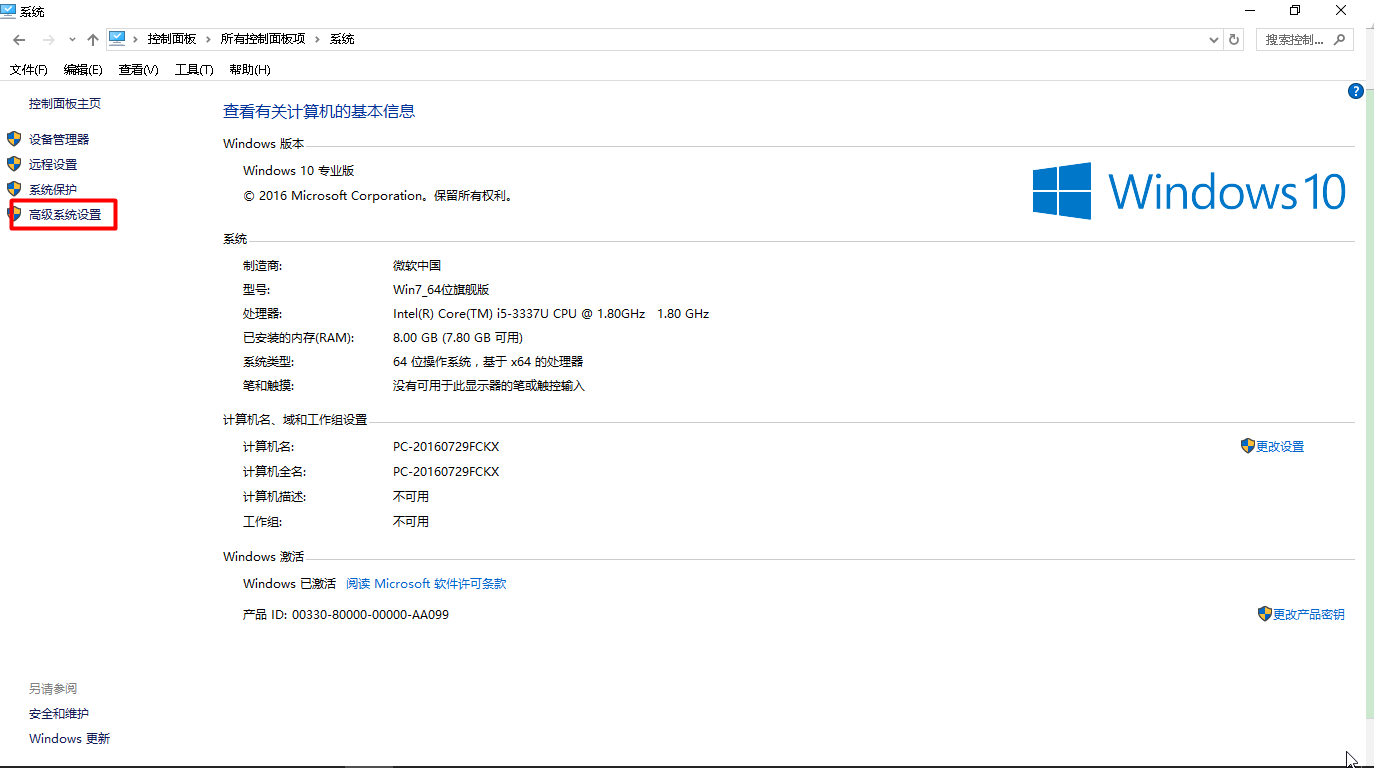This screenshot has height=768, width=1374.
Task: Open 设备管理器 link
Action: (59, 140)
